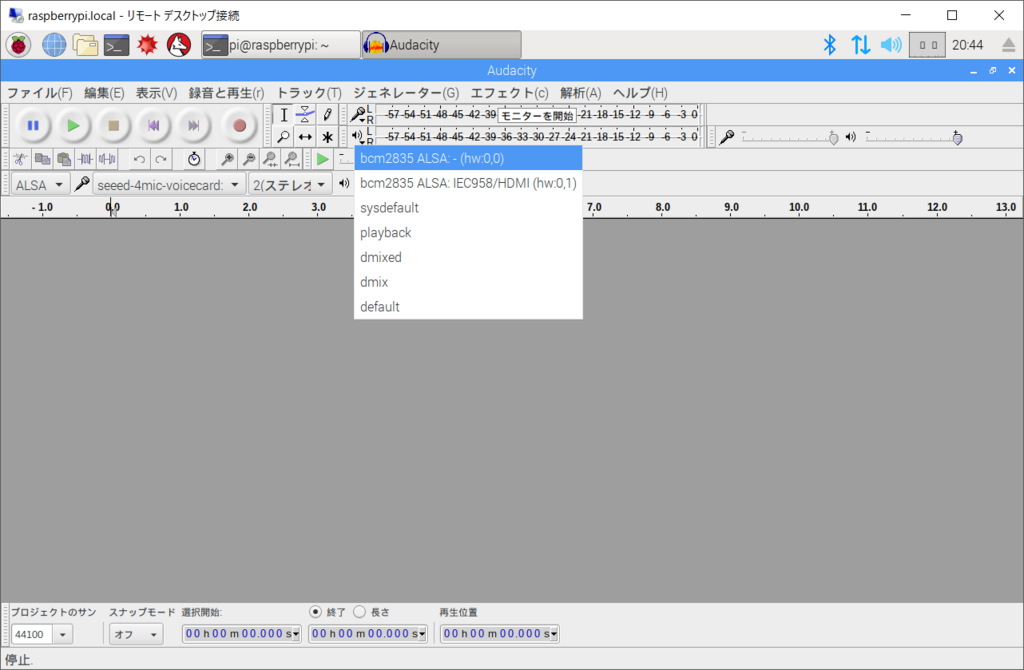Click the Paste icon in edit toolbar
This screenshot has width=1024, height=670.
tap(64, 159)
